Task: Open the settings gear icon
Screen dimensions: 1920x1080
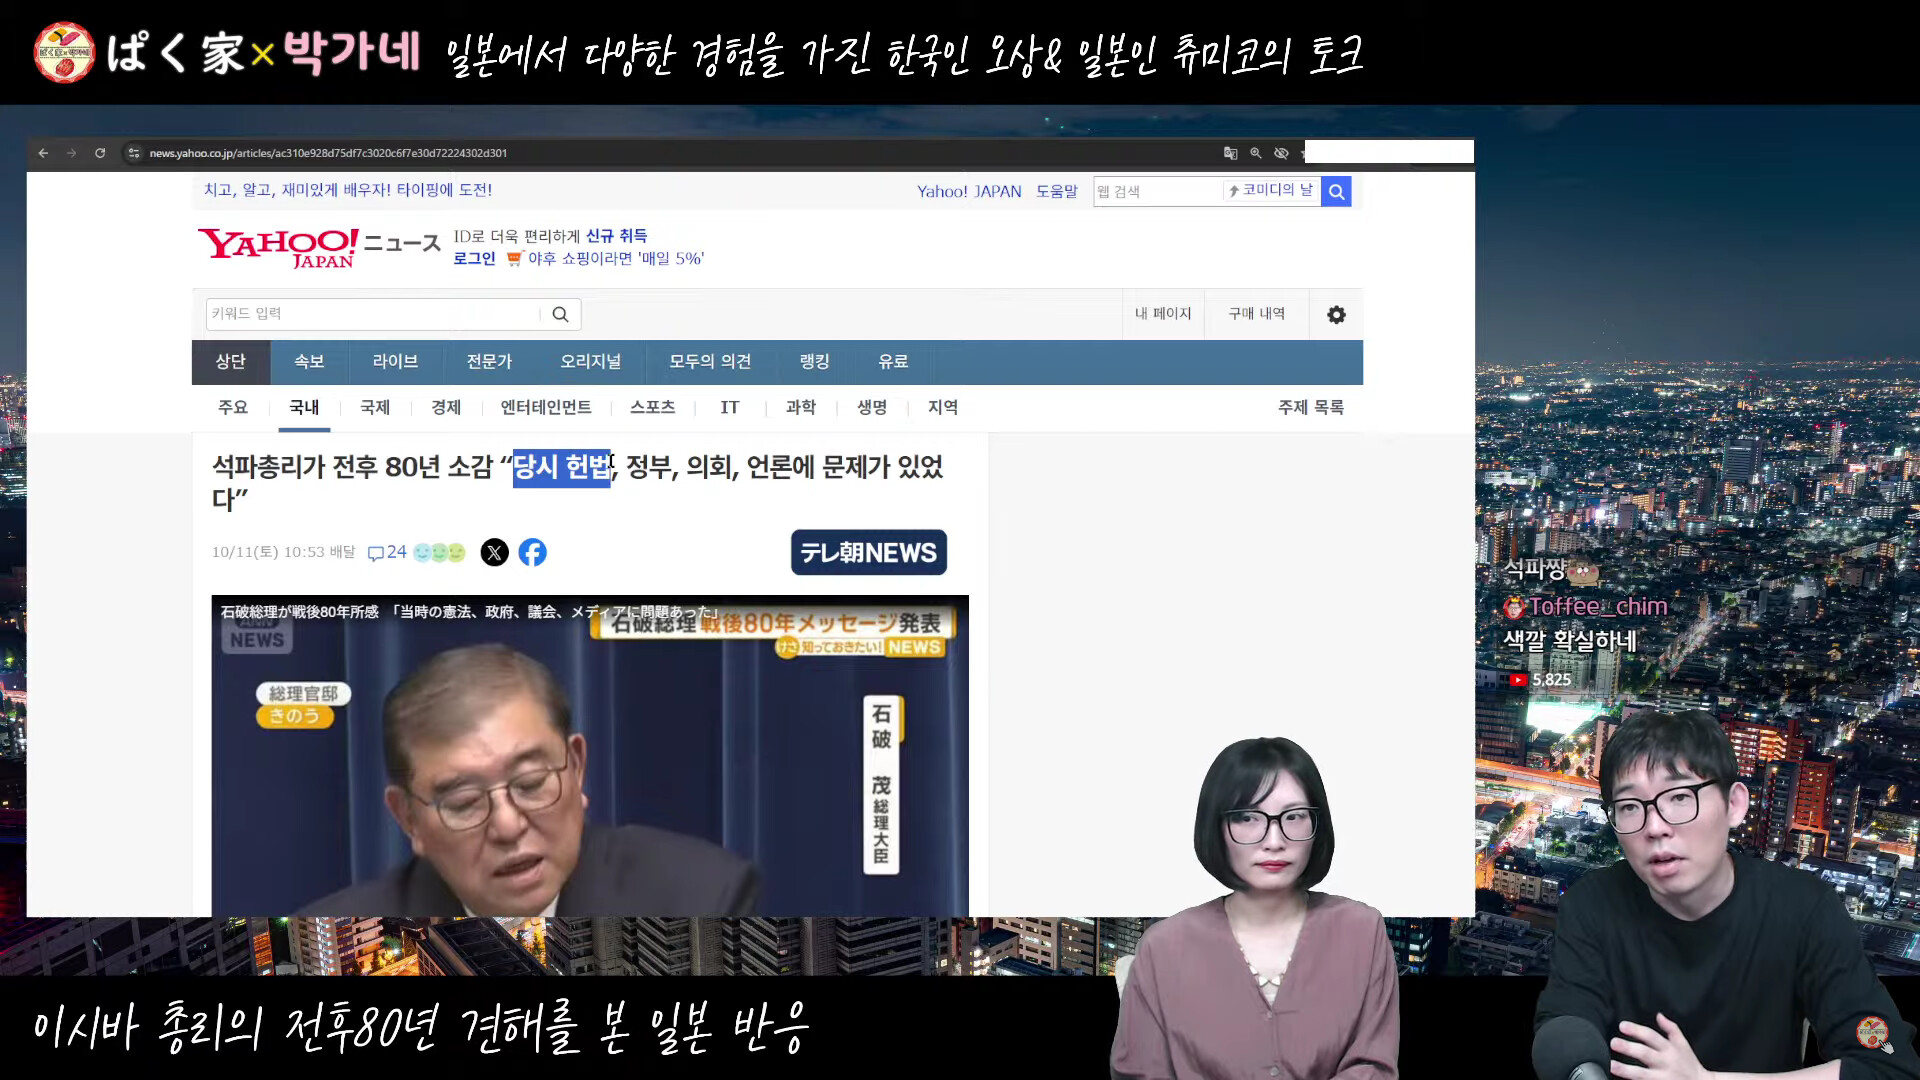Action: point(1336,315)
